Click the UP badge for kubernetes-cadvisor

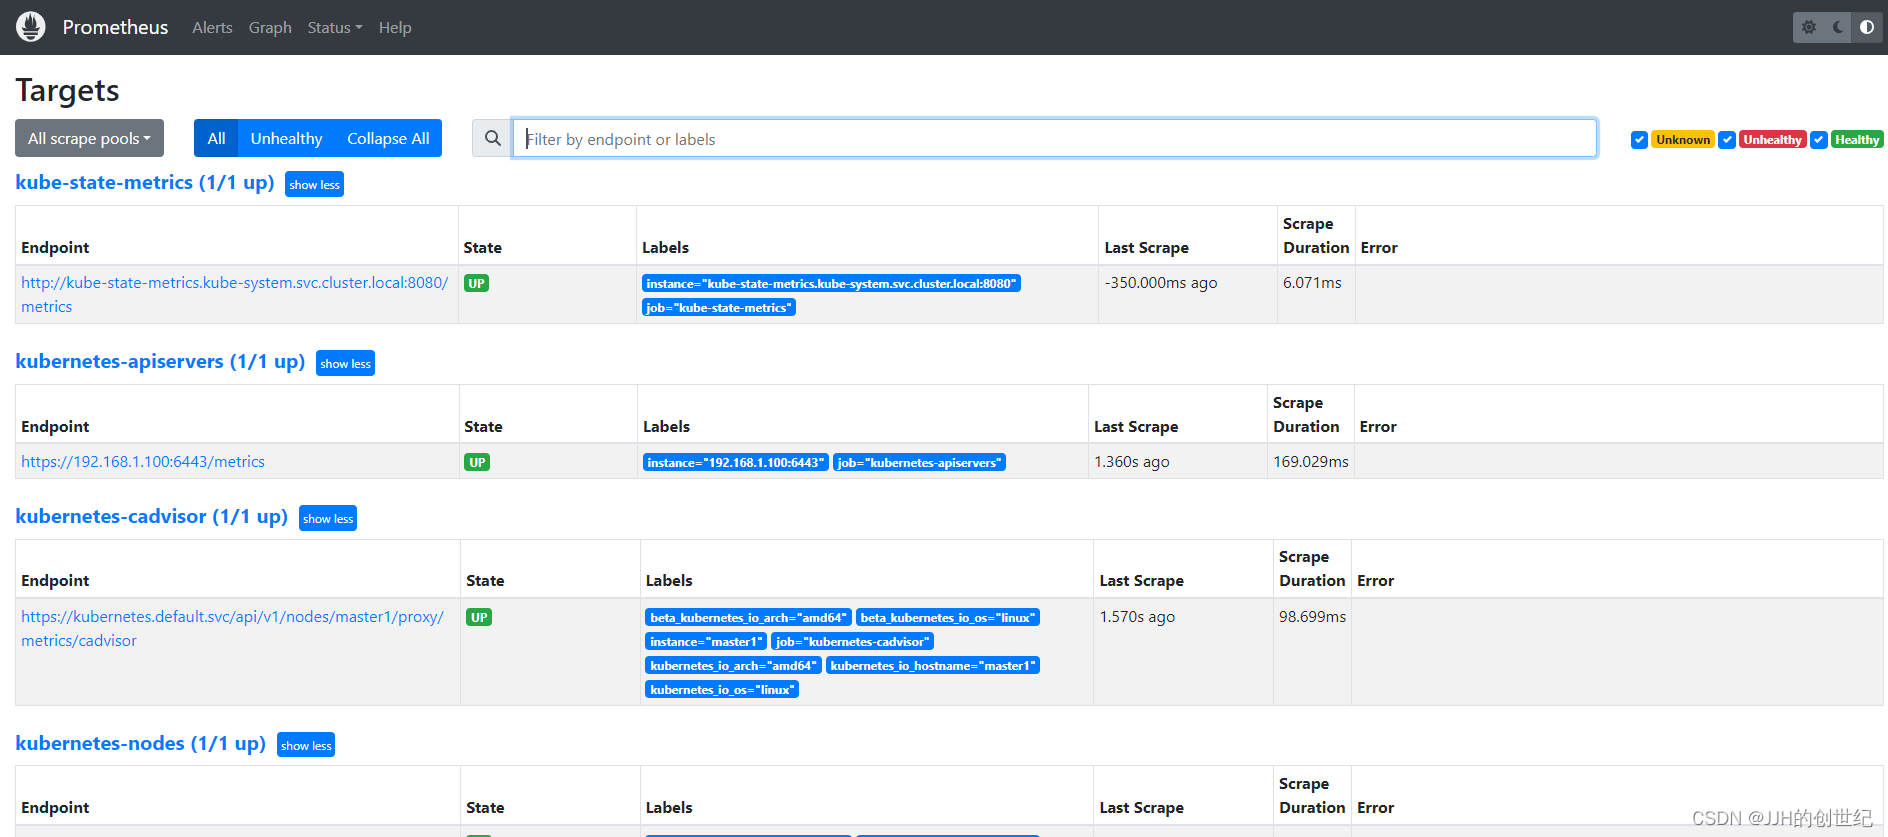479,617
